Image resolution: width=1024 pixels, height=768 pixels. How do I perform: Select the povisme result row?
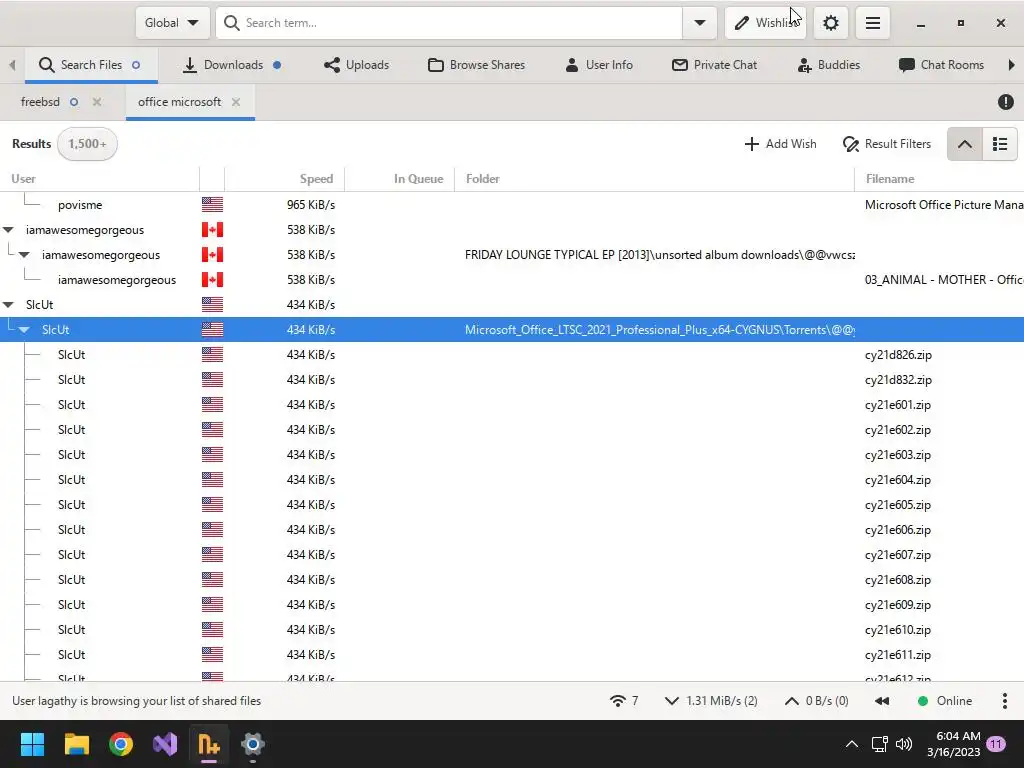coord(512,205)
